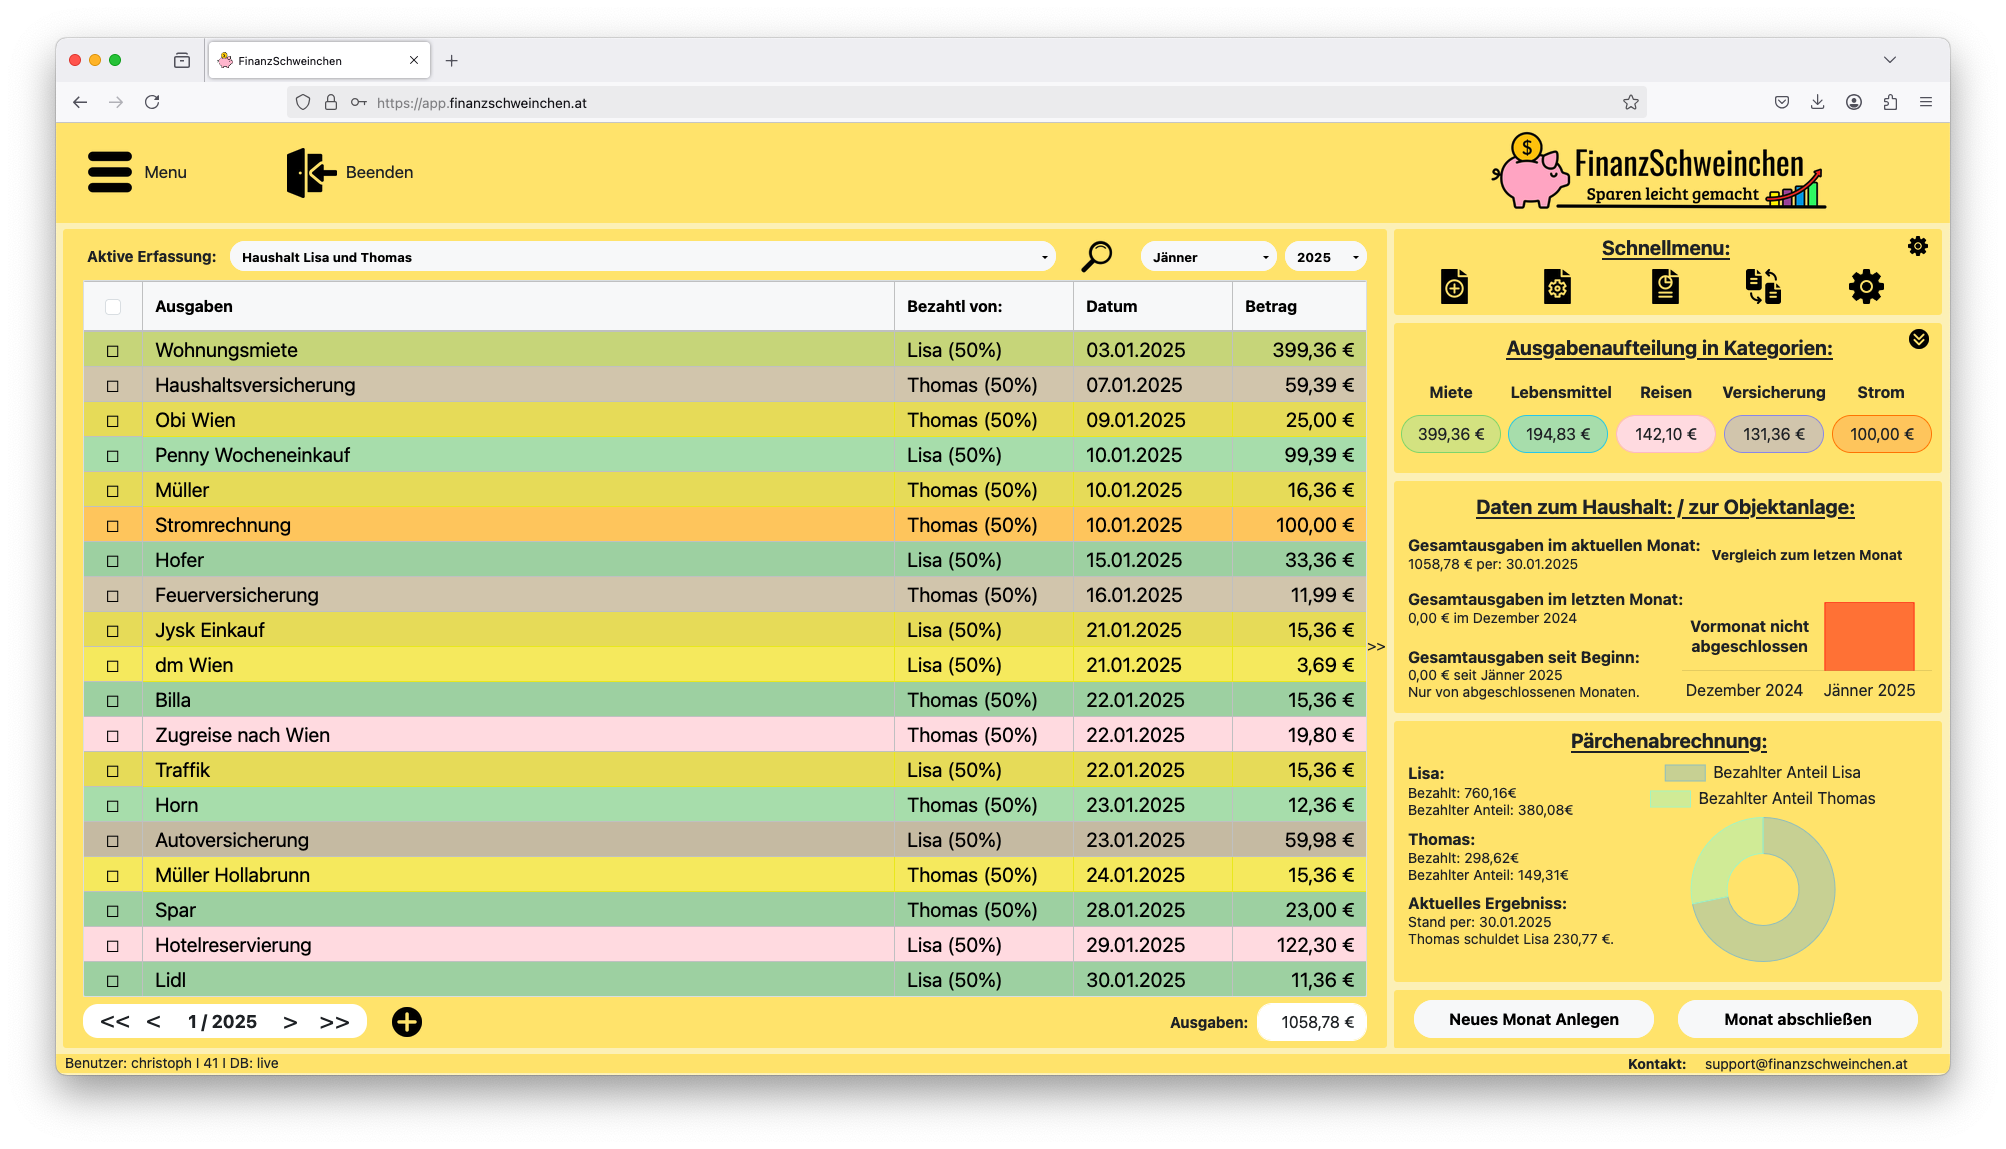Viewport: 2006px width, 1149px height.
Task: Open the document-settings icon in Schnellmenu
Action: pyautogui.click(x=1557, y=287)
